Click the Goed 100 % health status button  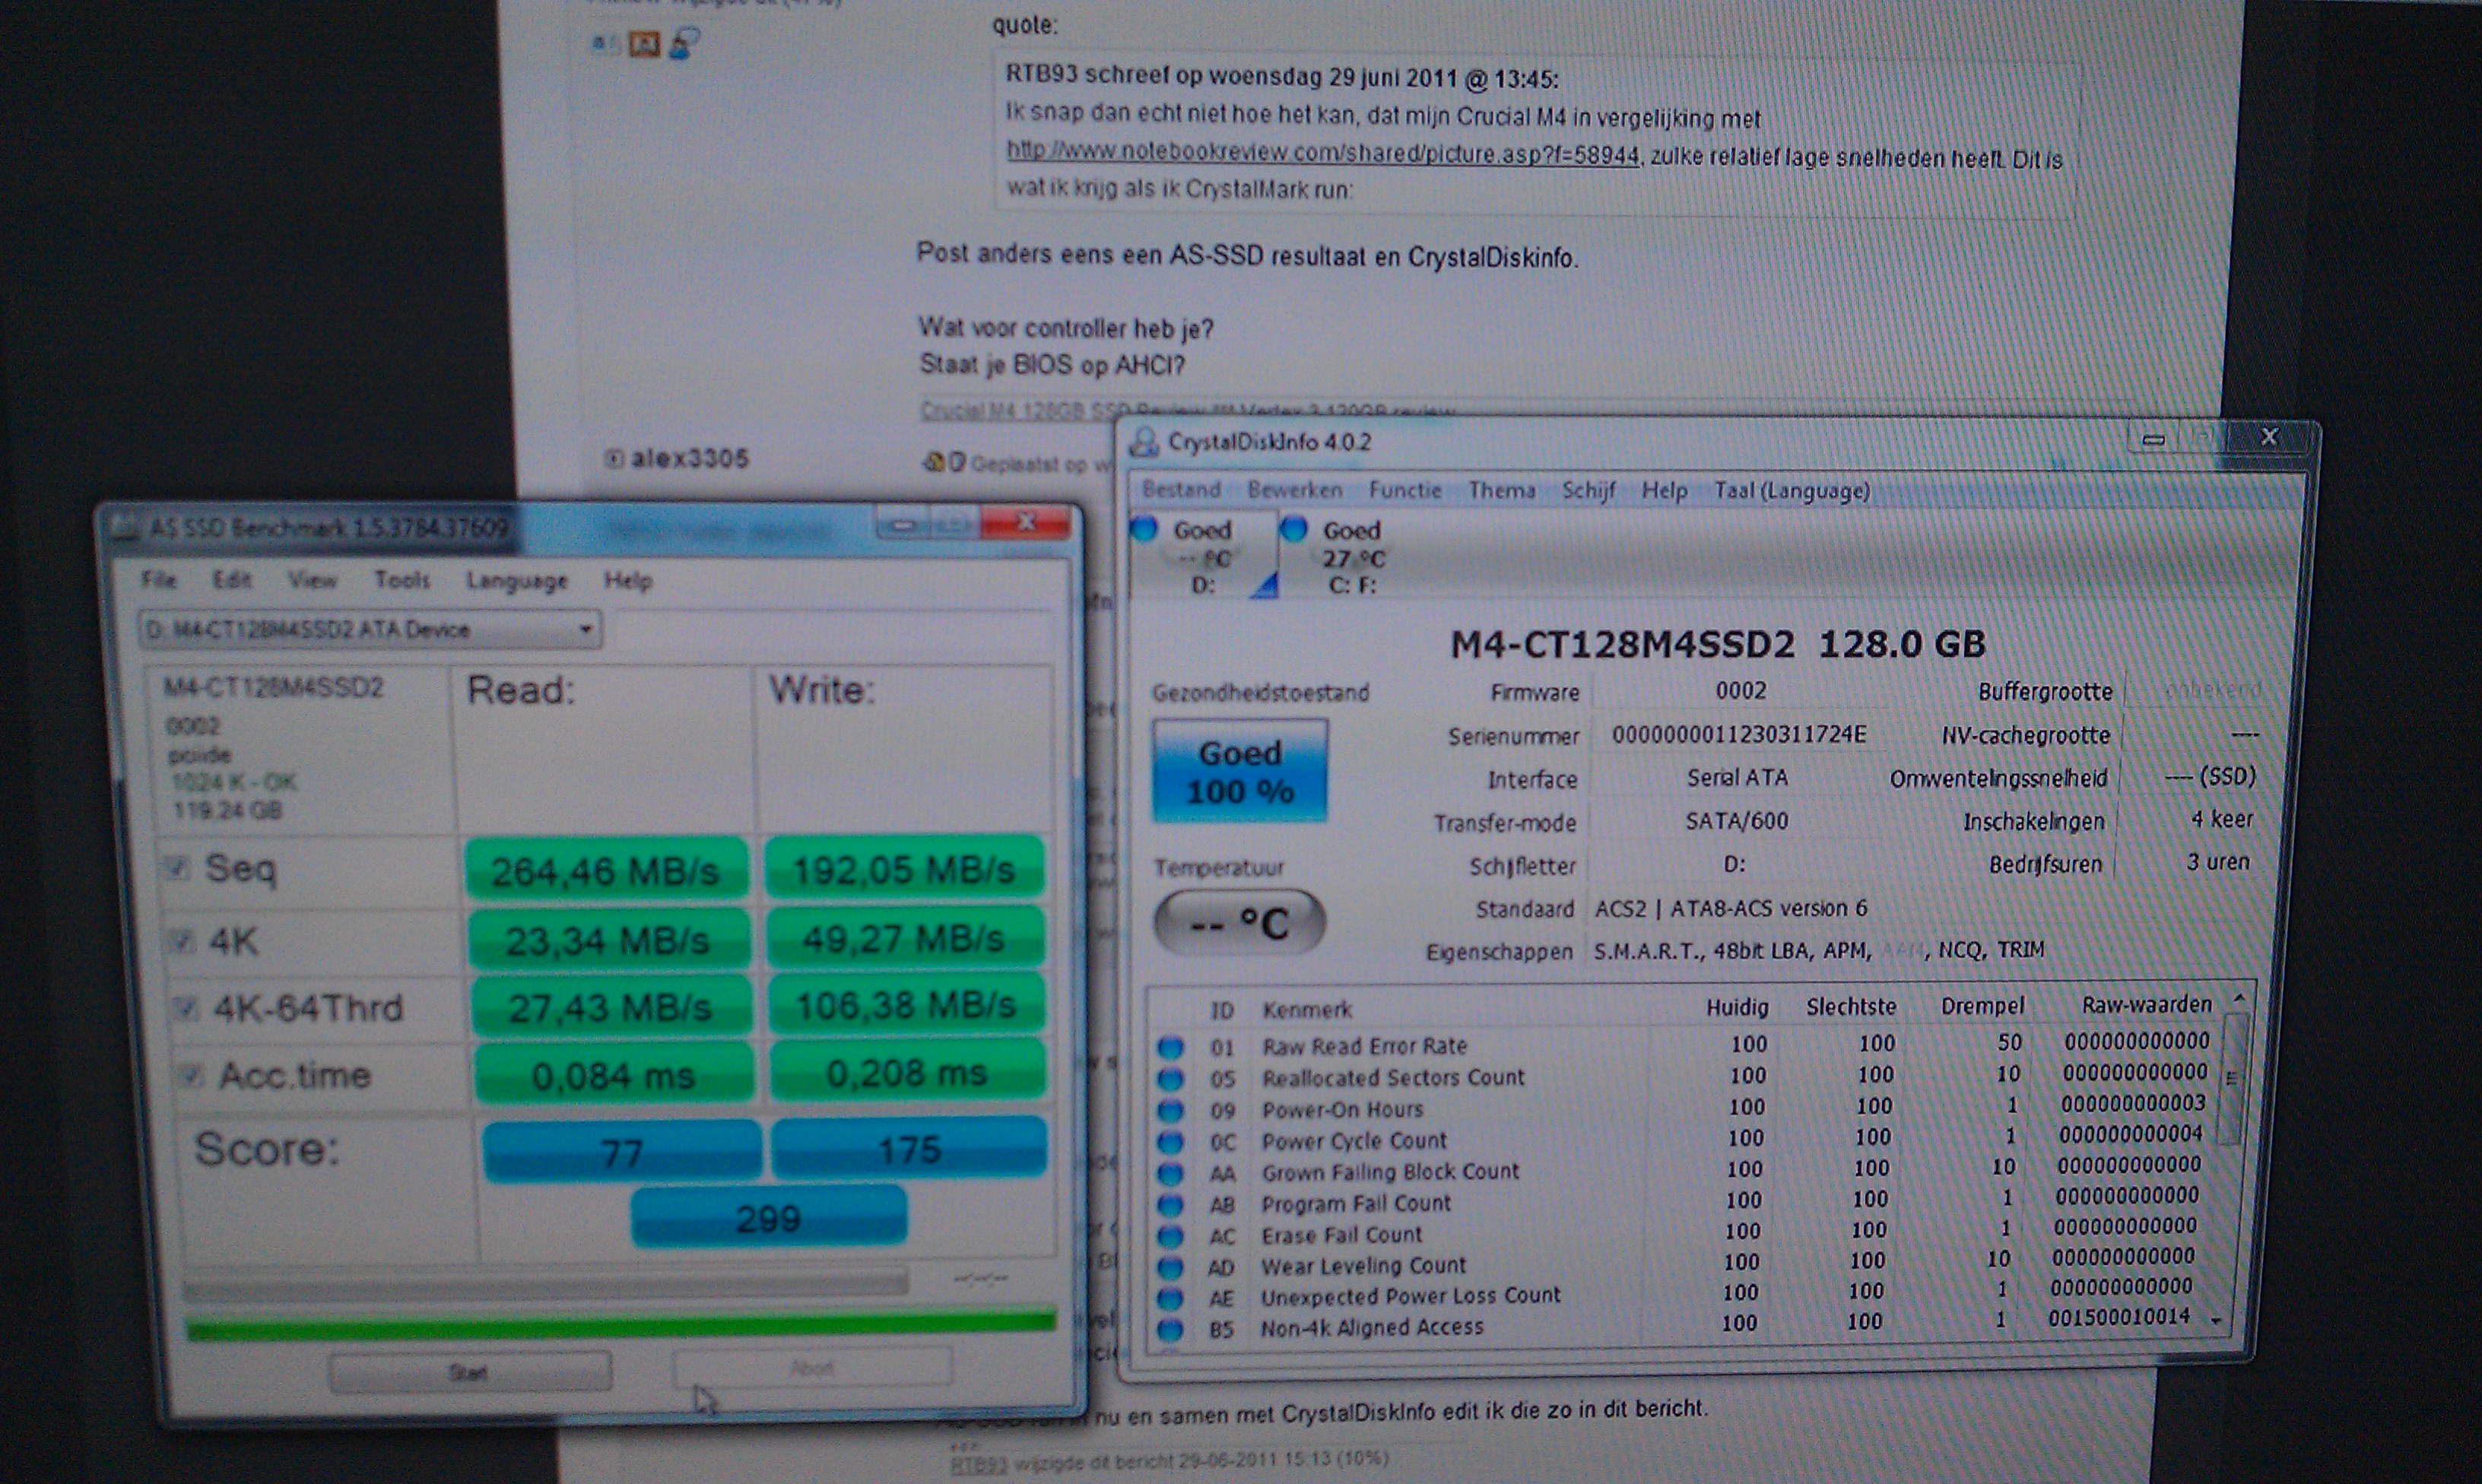tap(1240, 771)
